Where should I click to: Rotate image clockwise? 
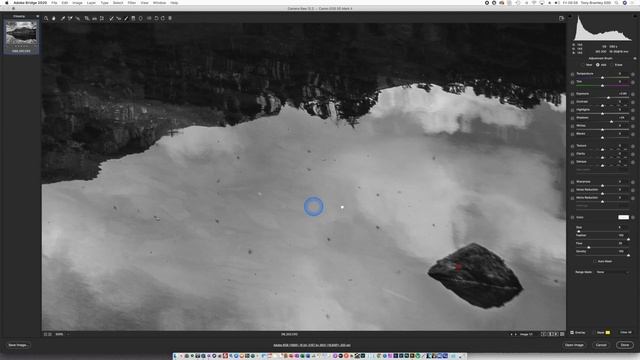pos(162,18)
